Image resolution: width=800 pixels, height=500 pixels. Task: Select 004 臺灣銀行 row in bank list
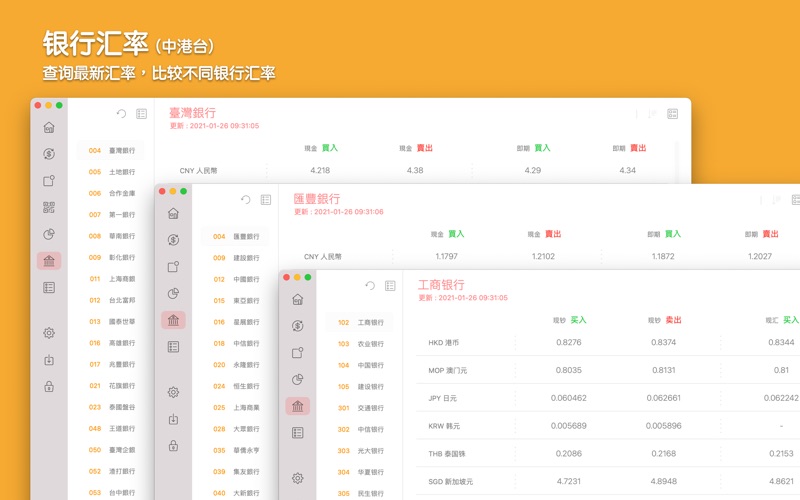pos(111,151)
